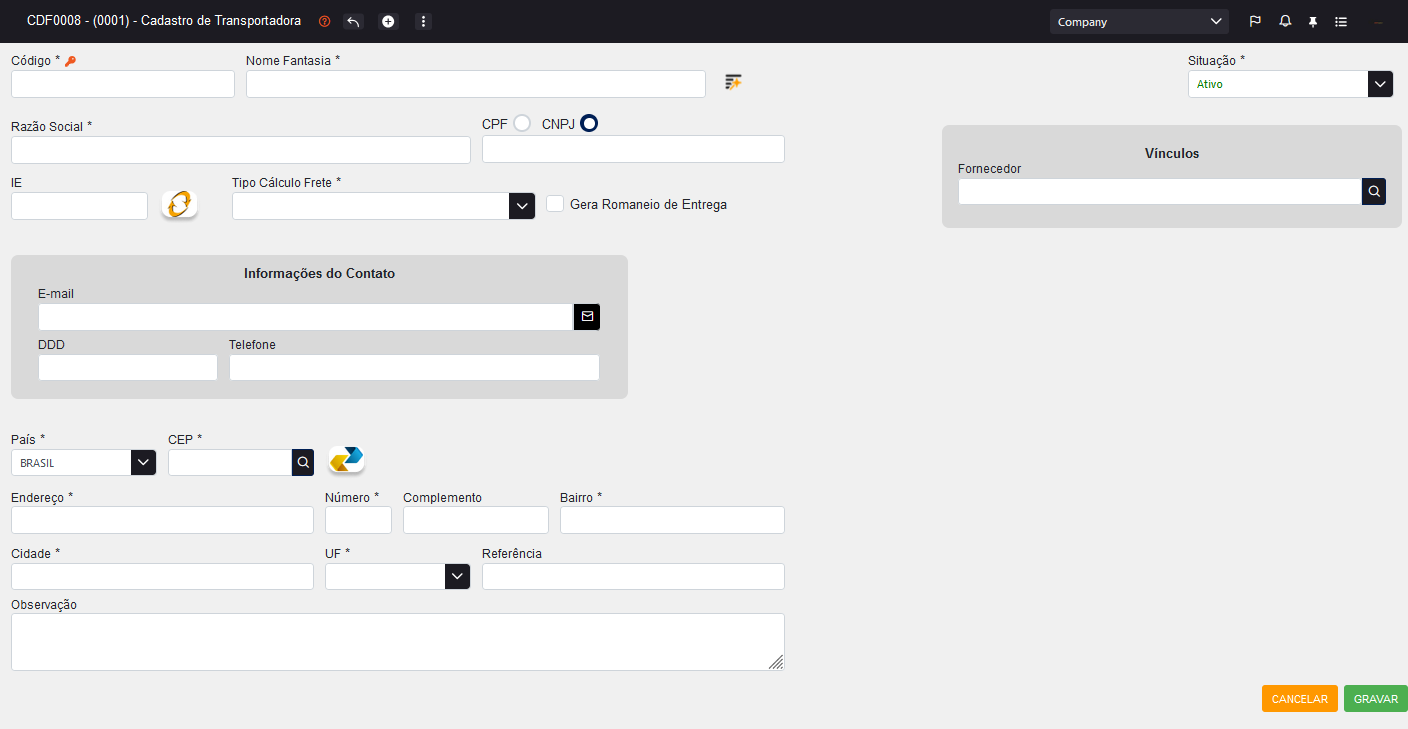Click the CEP input field
The image size is (1408, 729).
[230, 462]
